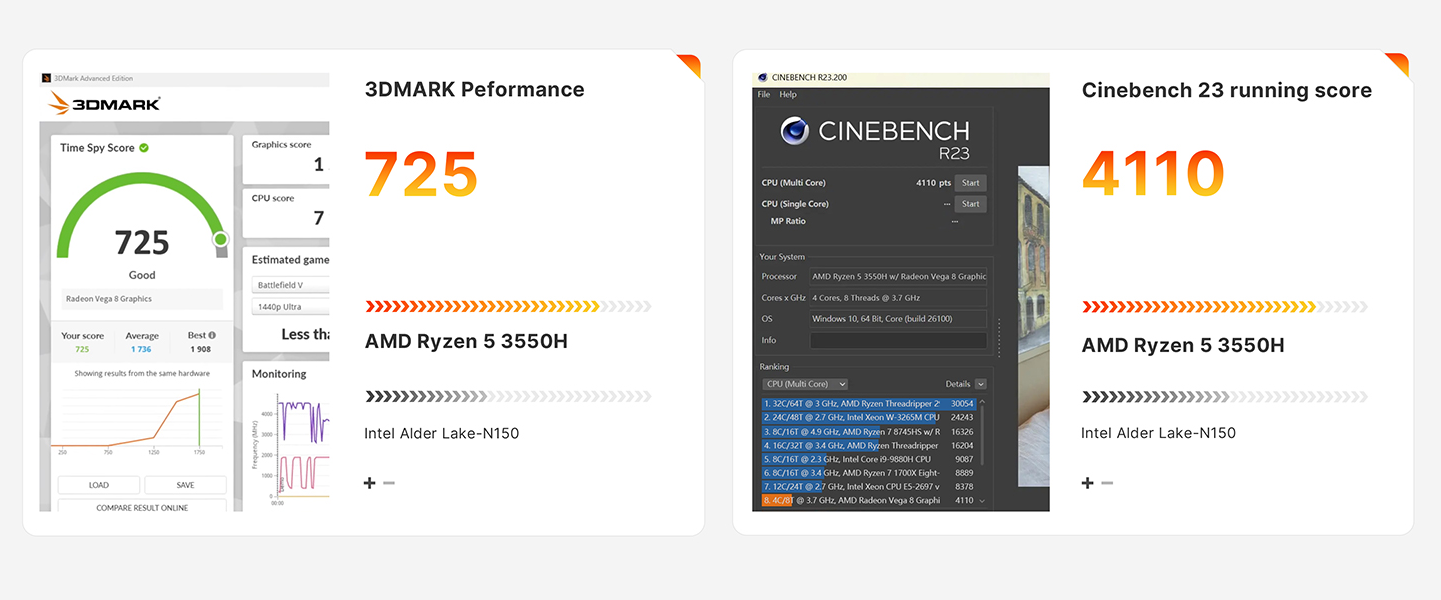Toggle the ranking Details expander arrow
The width and height of the screenshot is (1441, 600).
click(980, 384)
